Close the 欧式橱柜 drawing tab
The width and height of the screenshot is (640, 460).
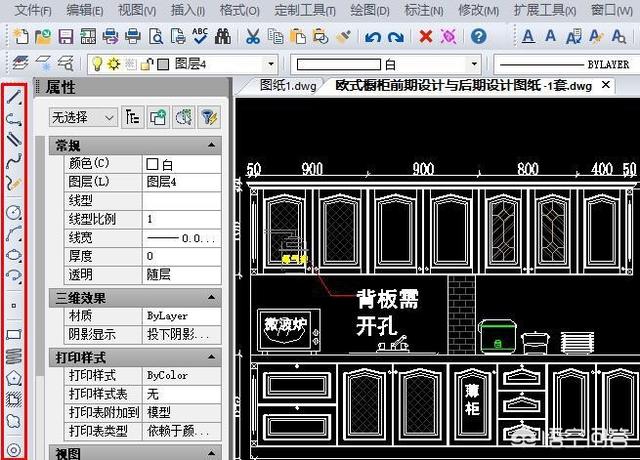(x=606, y=85)
